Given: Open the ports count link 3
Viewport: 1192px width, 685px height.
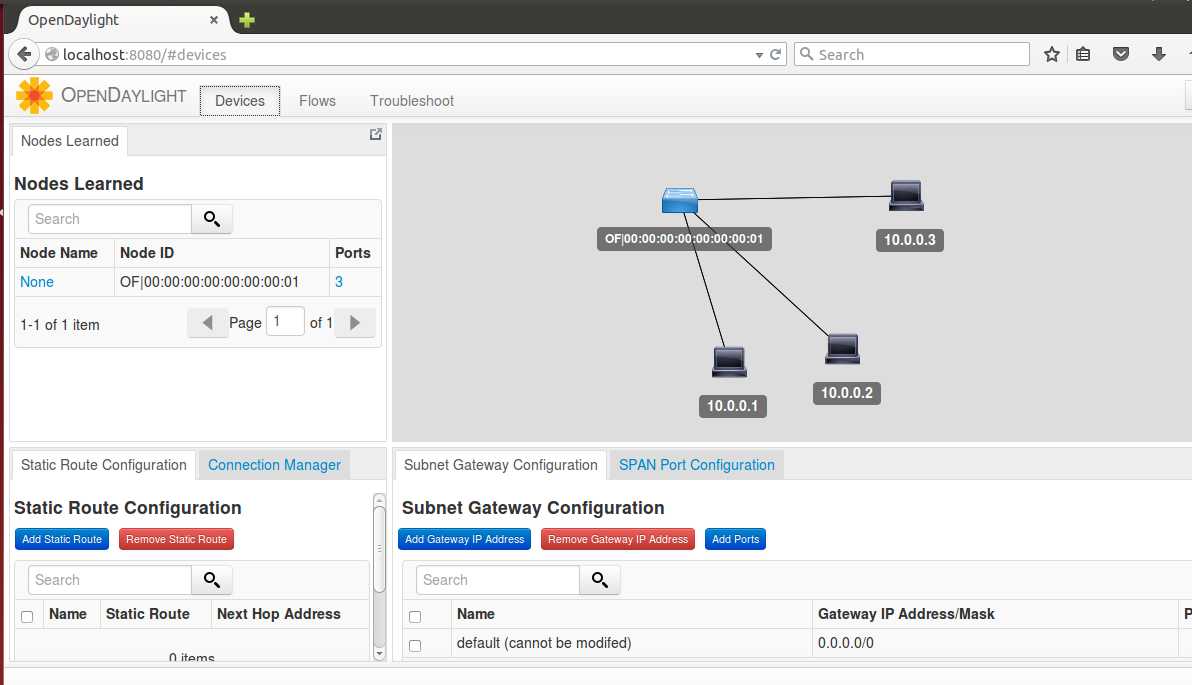Looking at the screenshot, I should coord(339,282).
